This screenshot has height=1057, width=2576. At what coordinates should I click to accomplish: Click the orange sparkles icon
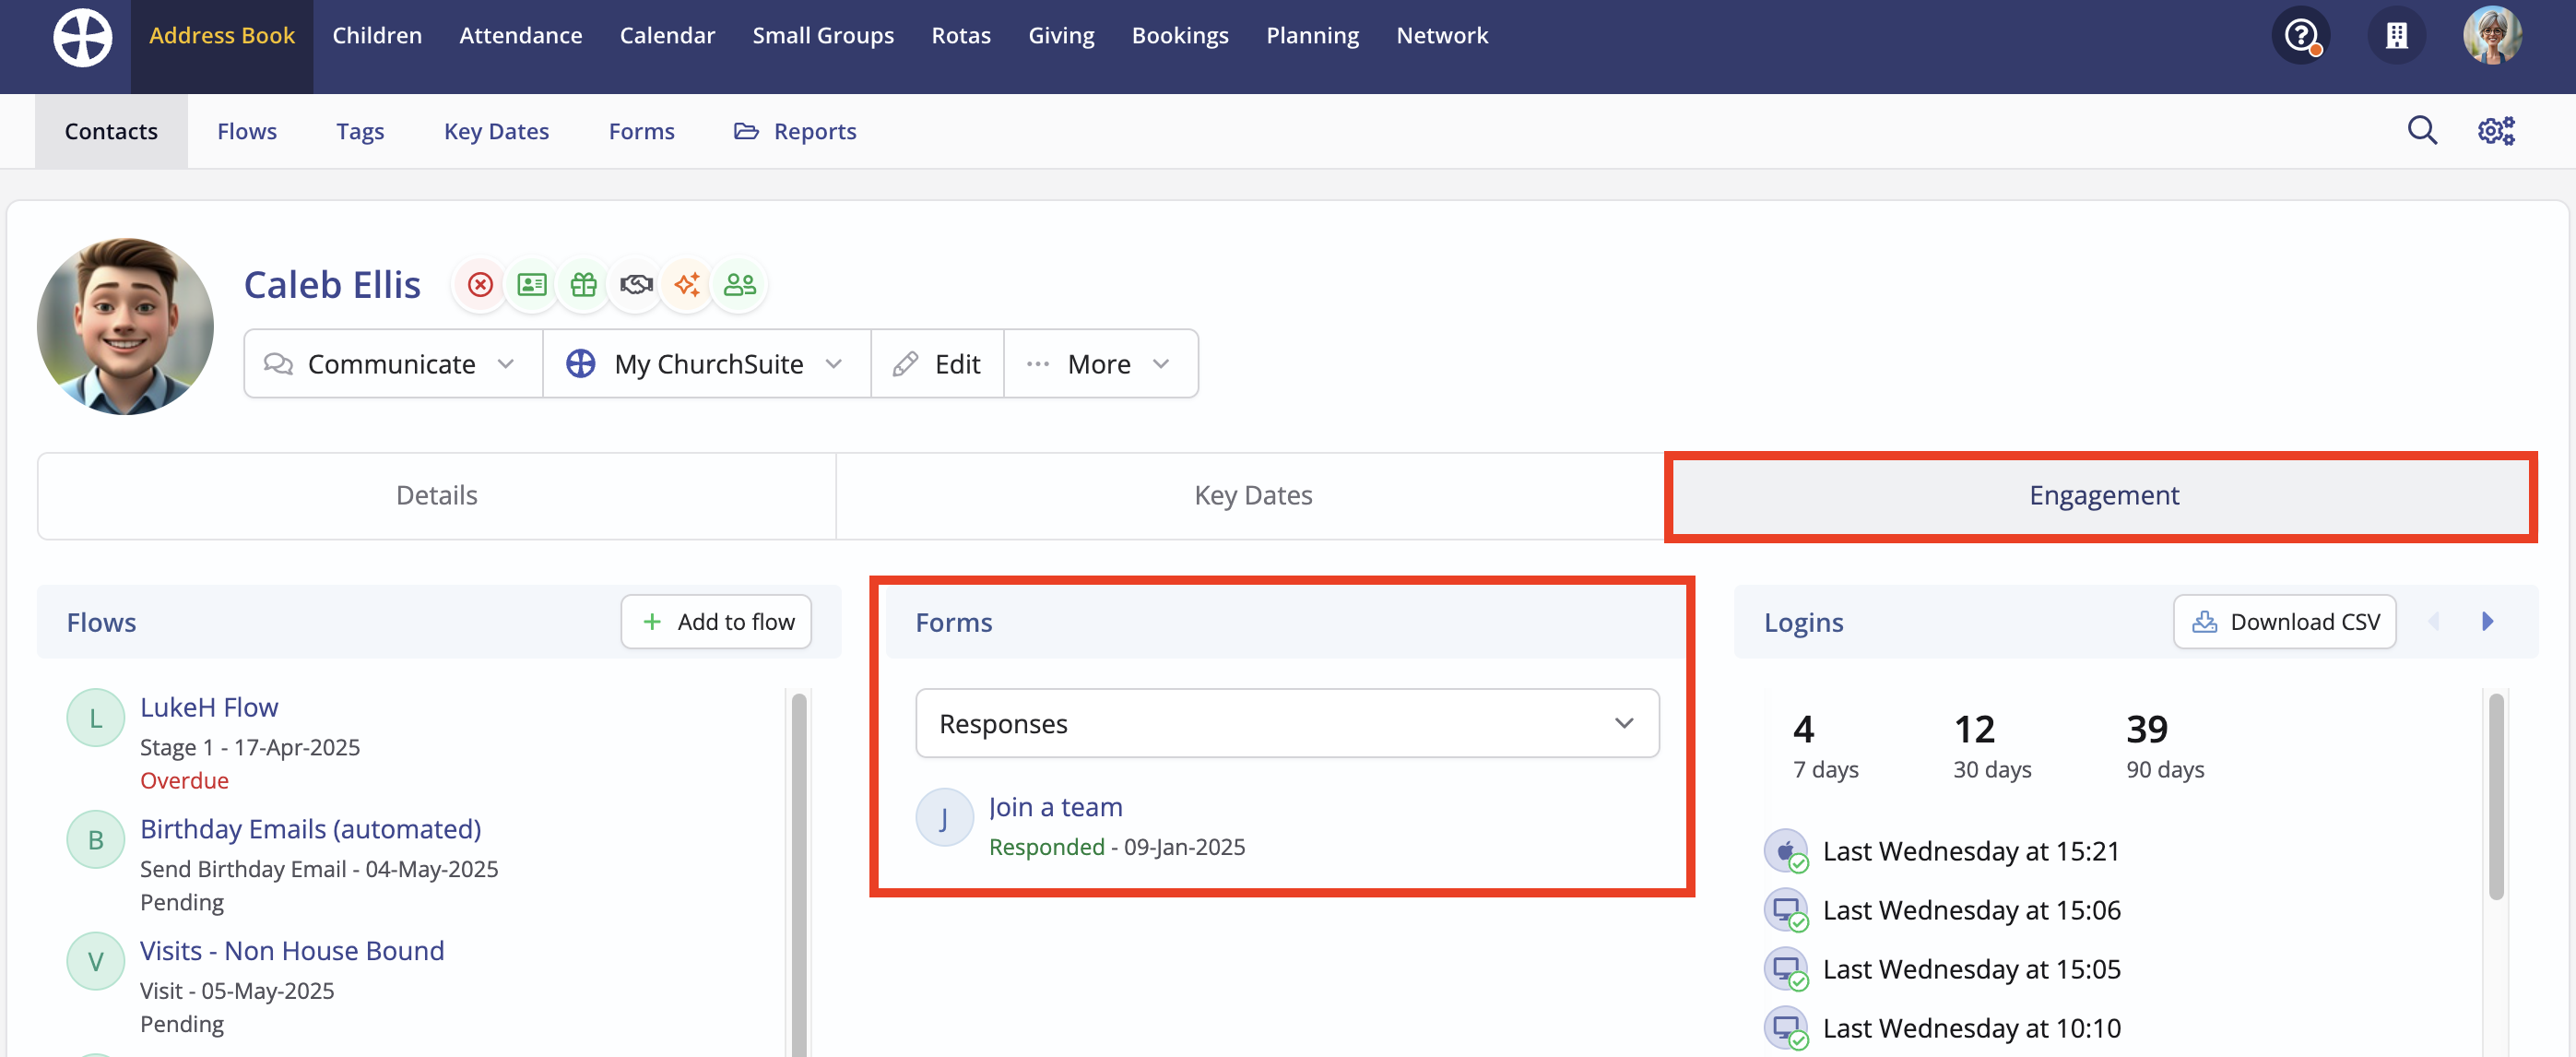pos(687,285)
